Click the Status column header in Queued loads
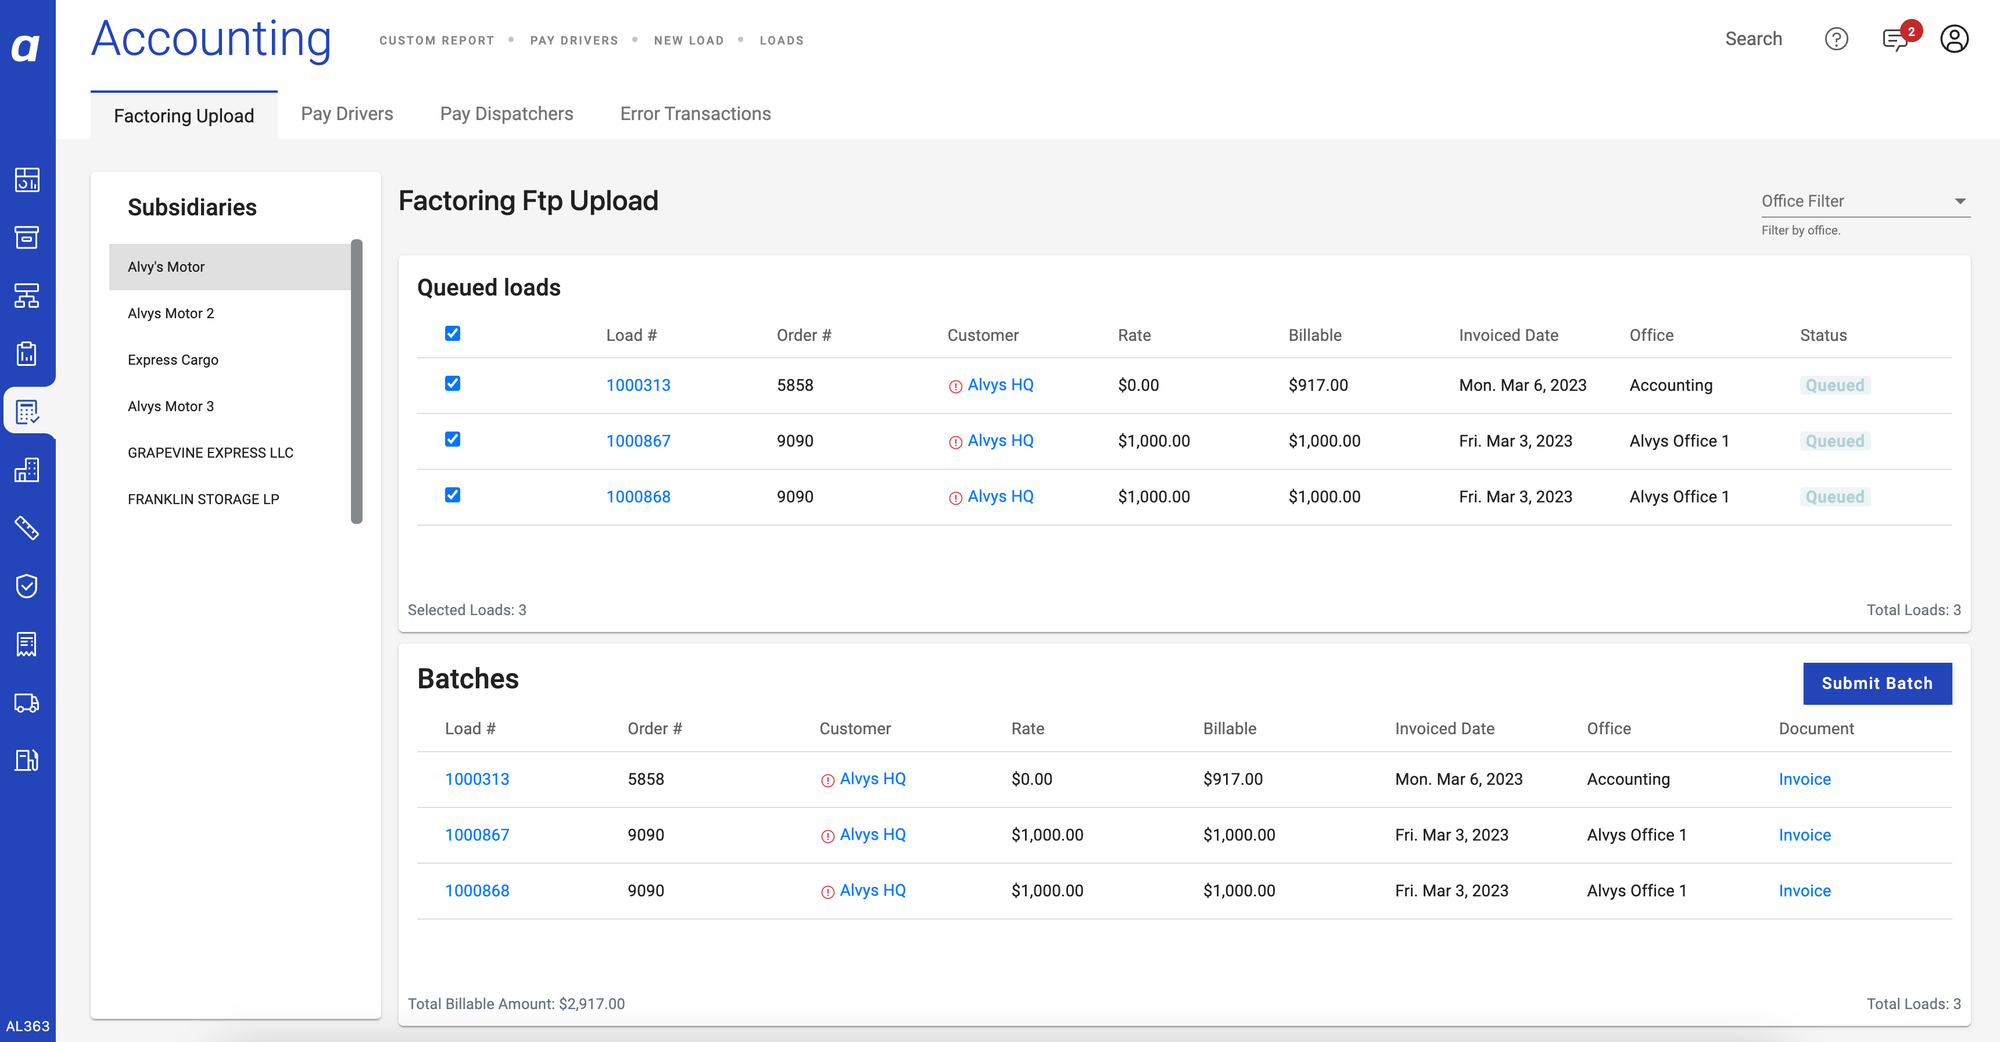 (1823, 336)
